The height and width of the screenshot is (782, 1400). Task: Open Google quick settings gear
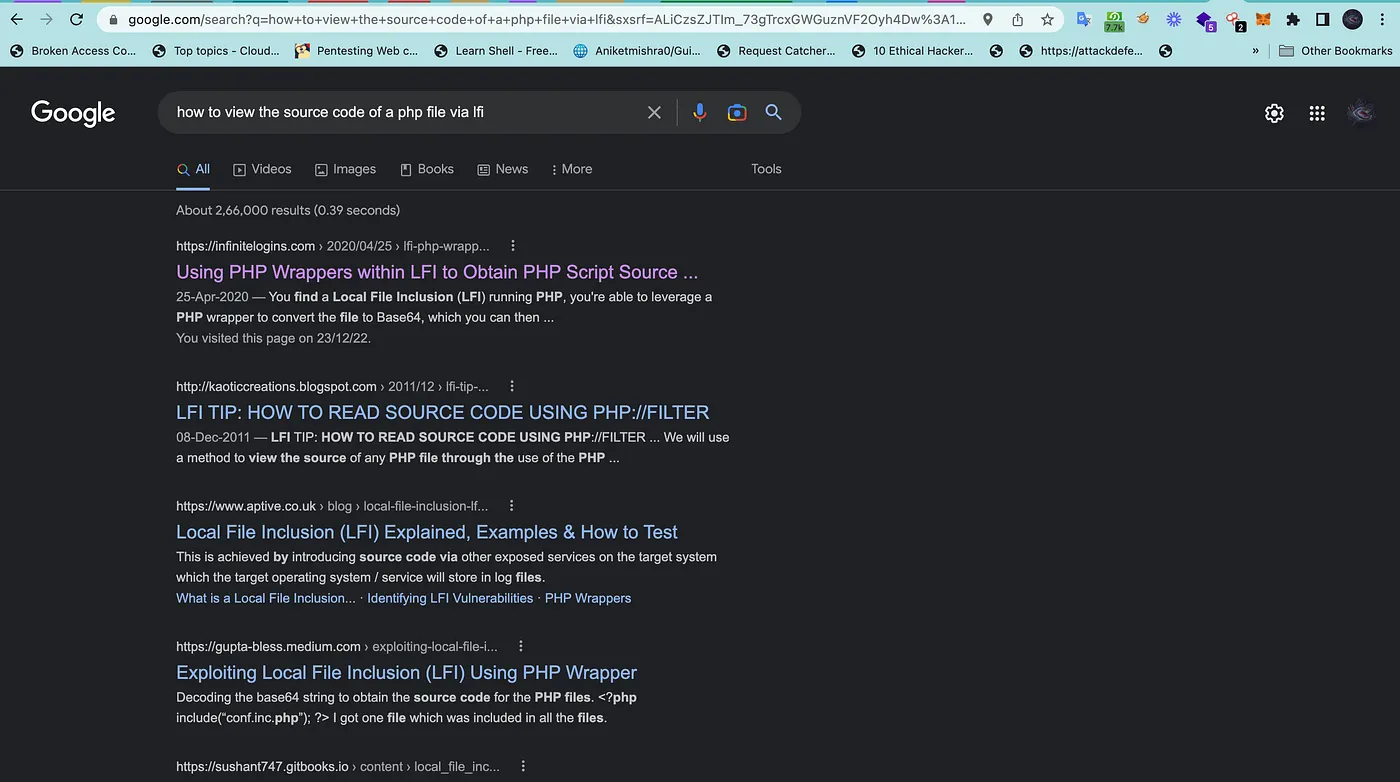[1274, 114]
